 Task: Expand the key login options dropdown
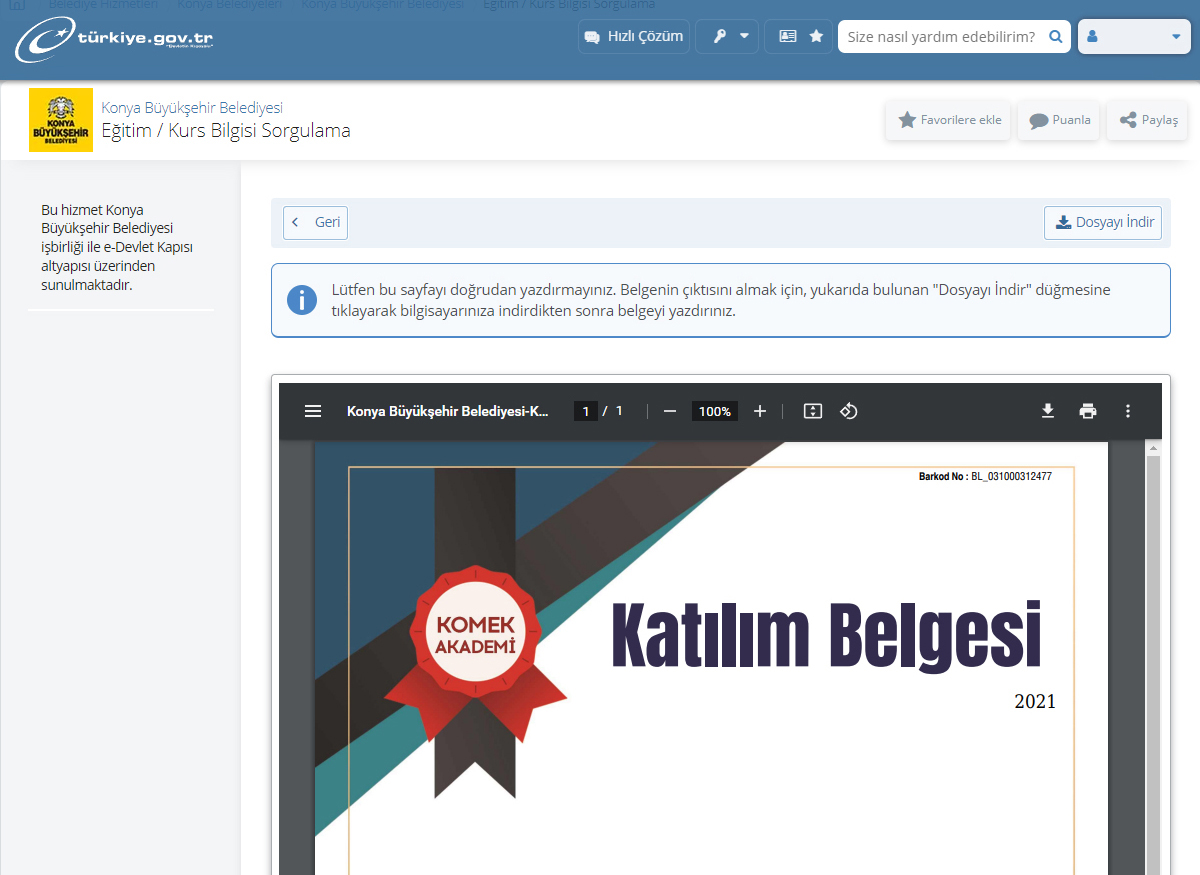point(730,36)
